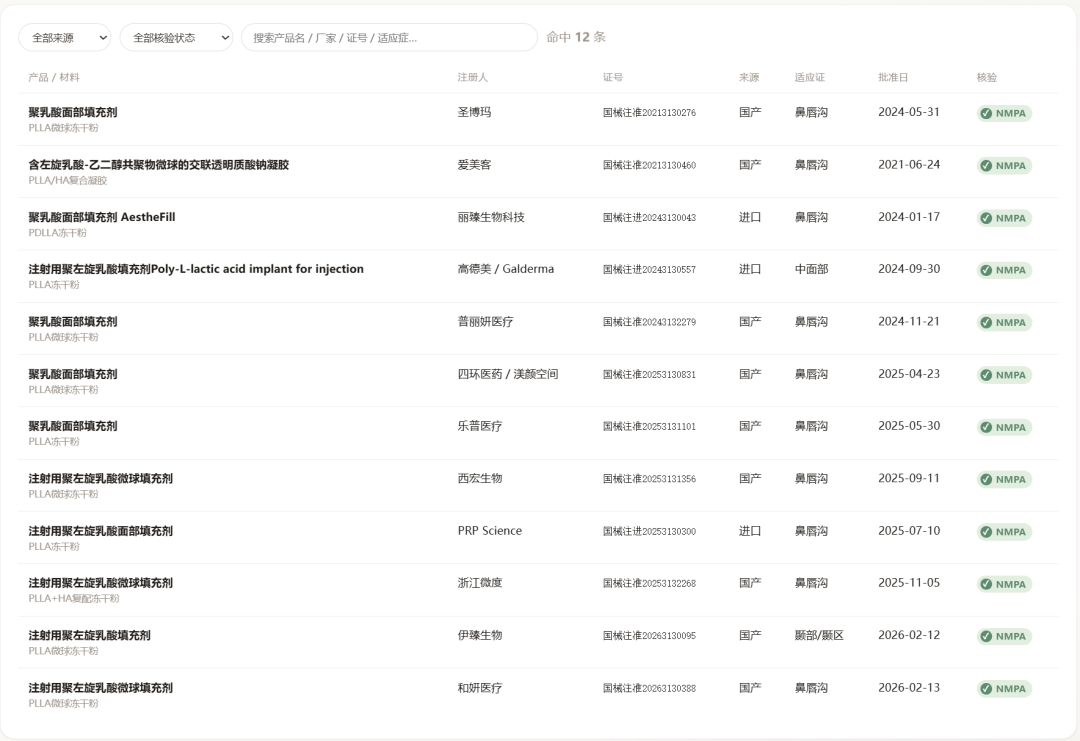Click registrant 爱美客
The image size is (1080, 741).
point(475,165)
